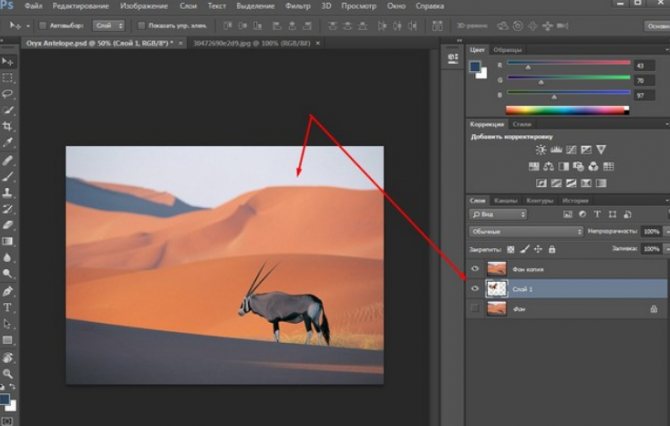The width and height of the screenshot is (670, 426).
Task: Swap foreground and background colors
Action: click(12, 387)
